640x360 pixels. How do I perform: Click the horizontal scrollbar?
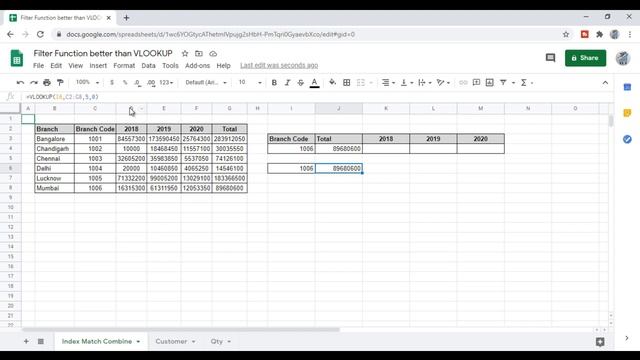[181, 330]
